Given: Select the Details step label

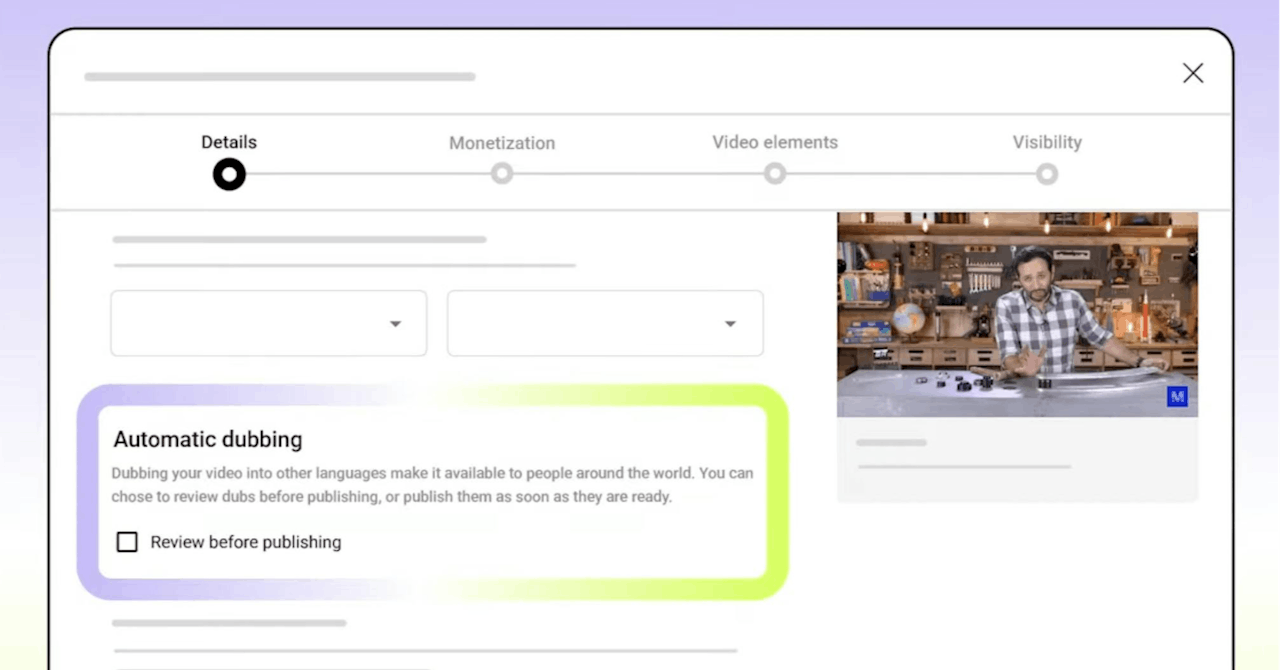Looking at the screenshot, I should coord(229,142).
